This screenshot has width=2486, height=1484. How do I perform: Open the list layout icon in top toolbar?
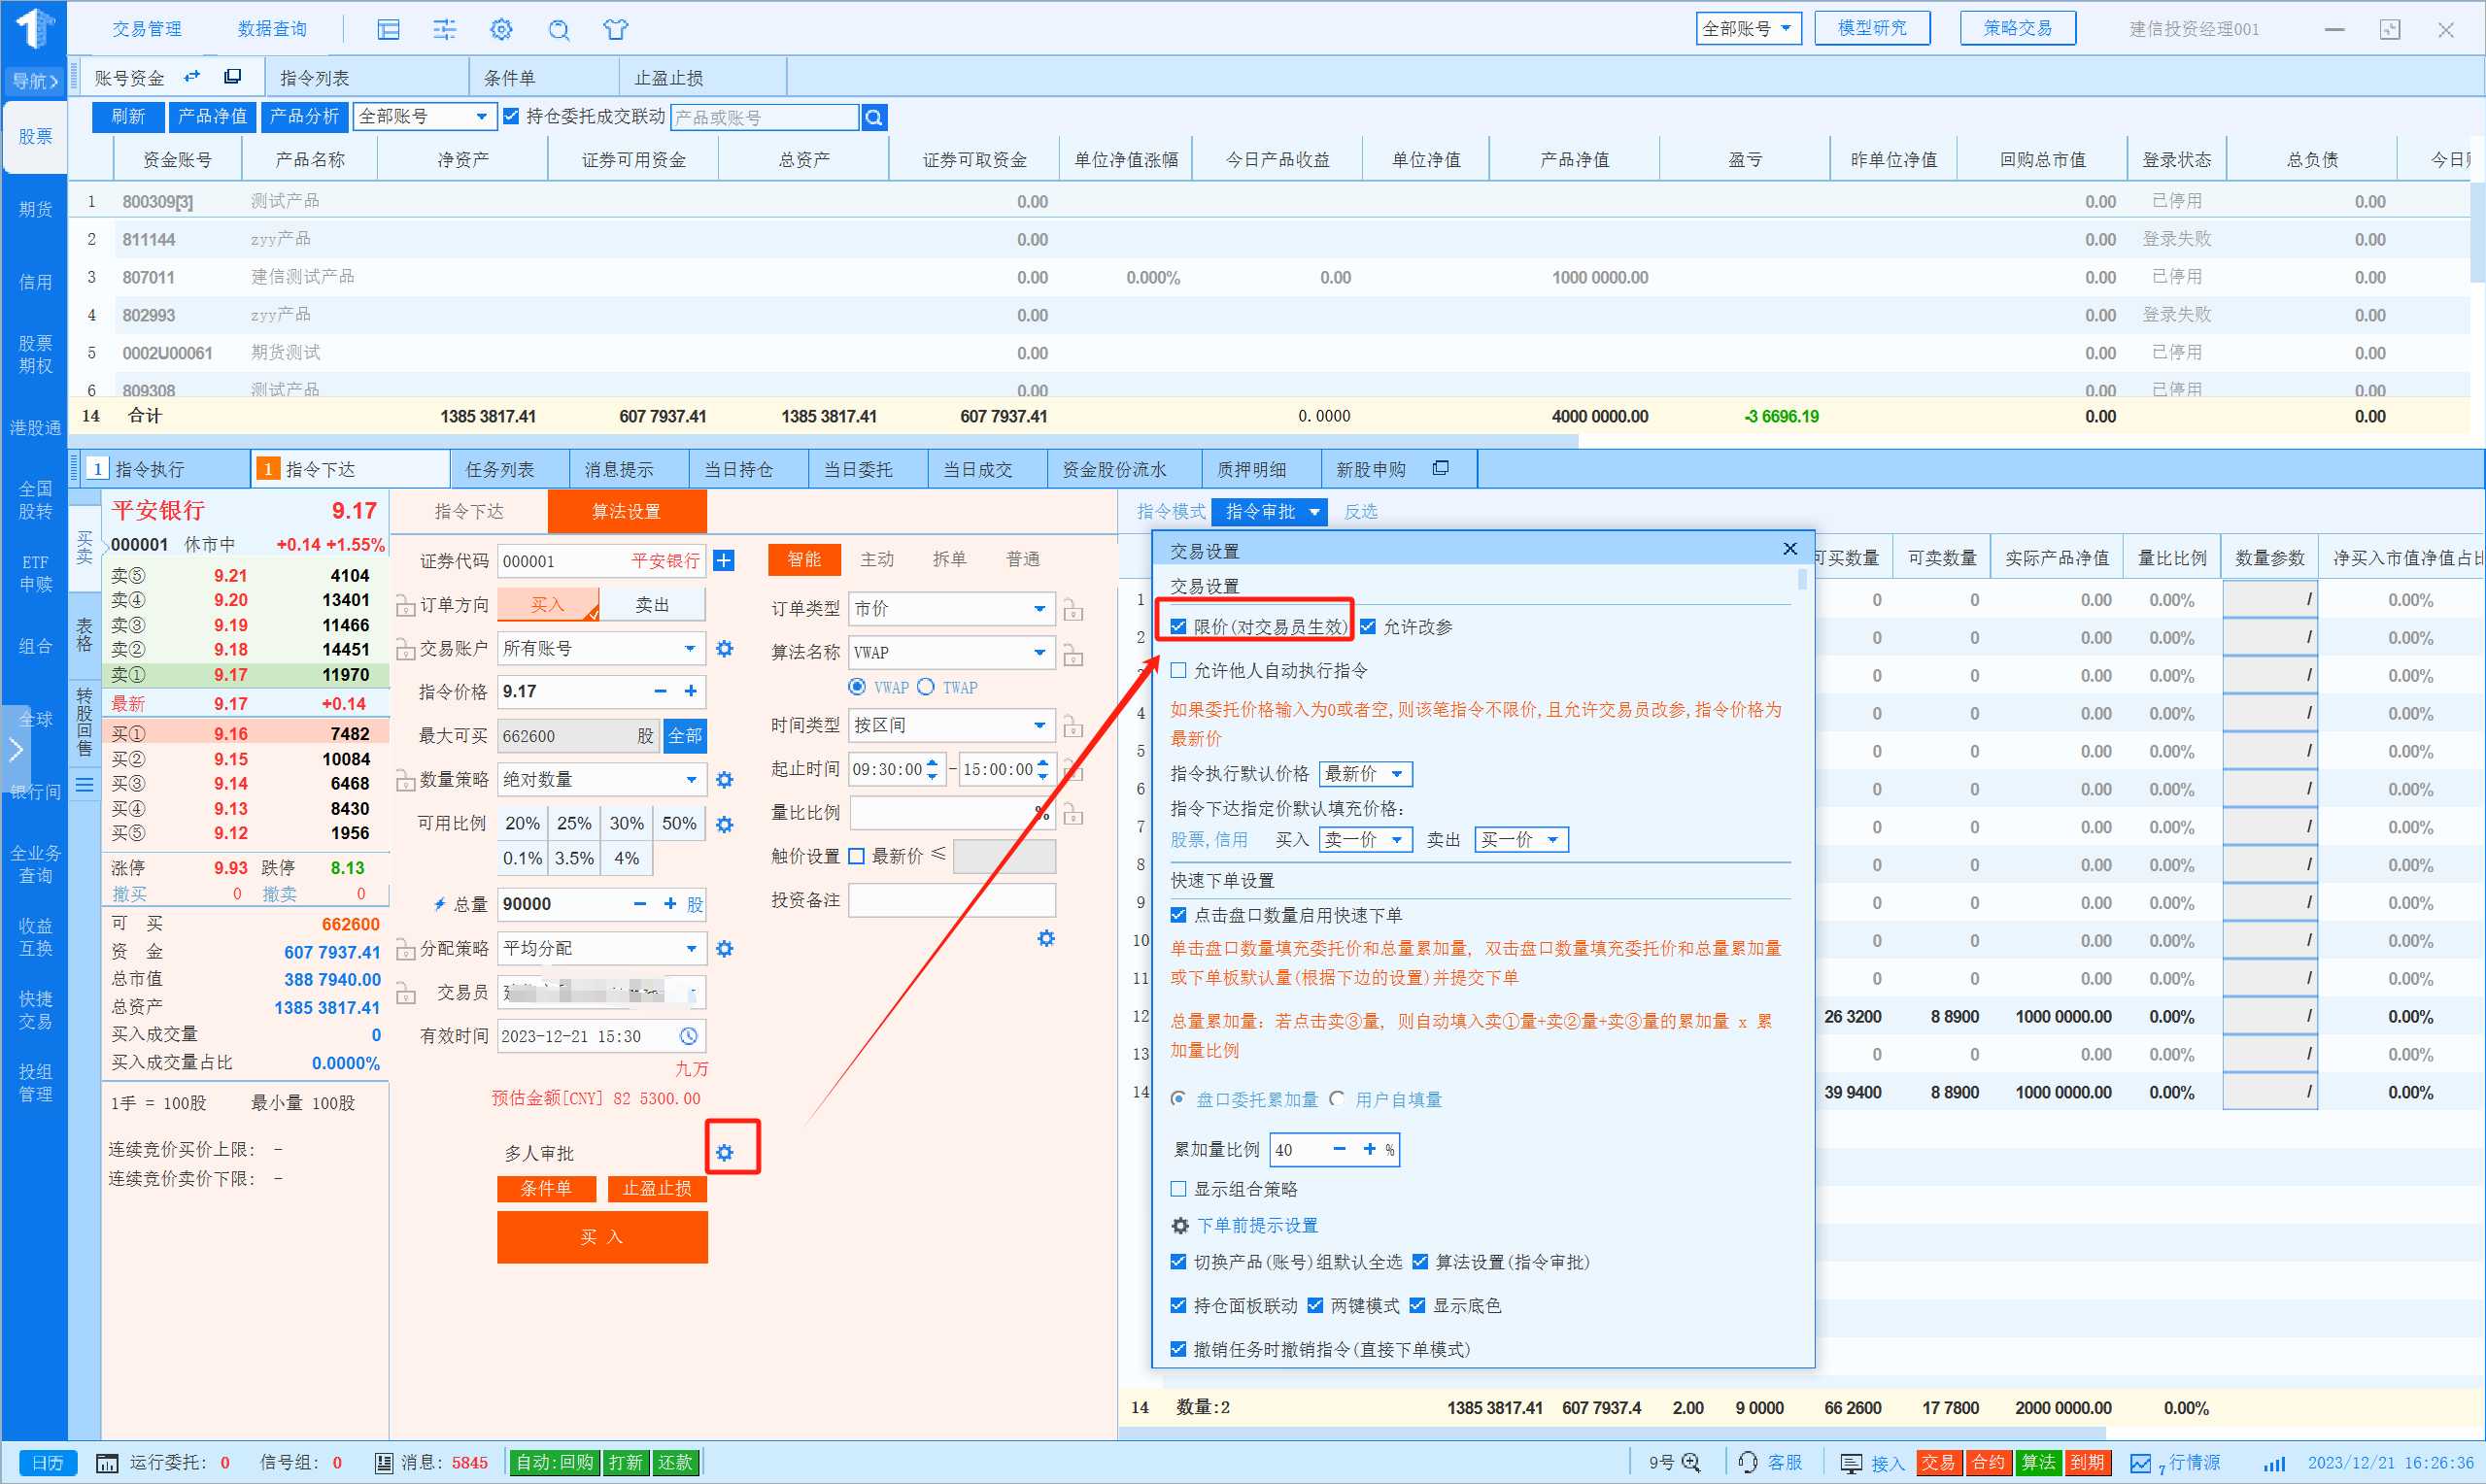point(388,30)
